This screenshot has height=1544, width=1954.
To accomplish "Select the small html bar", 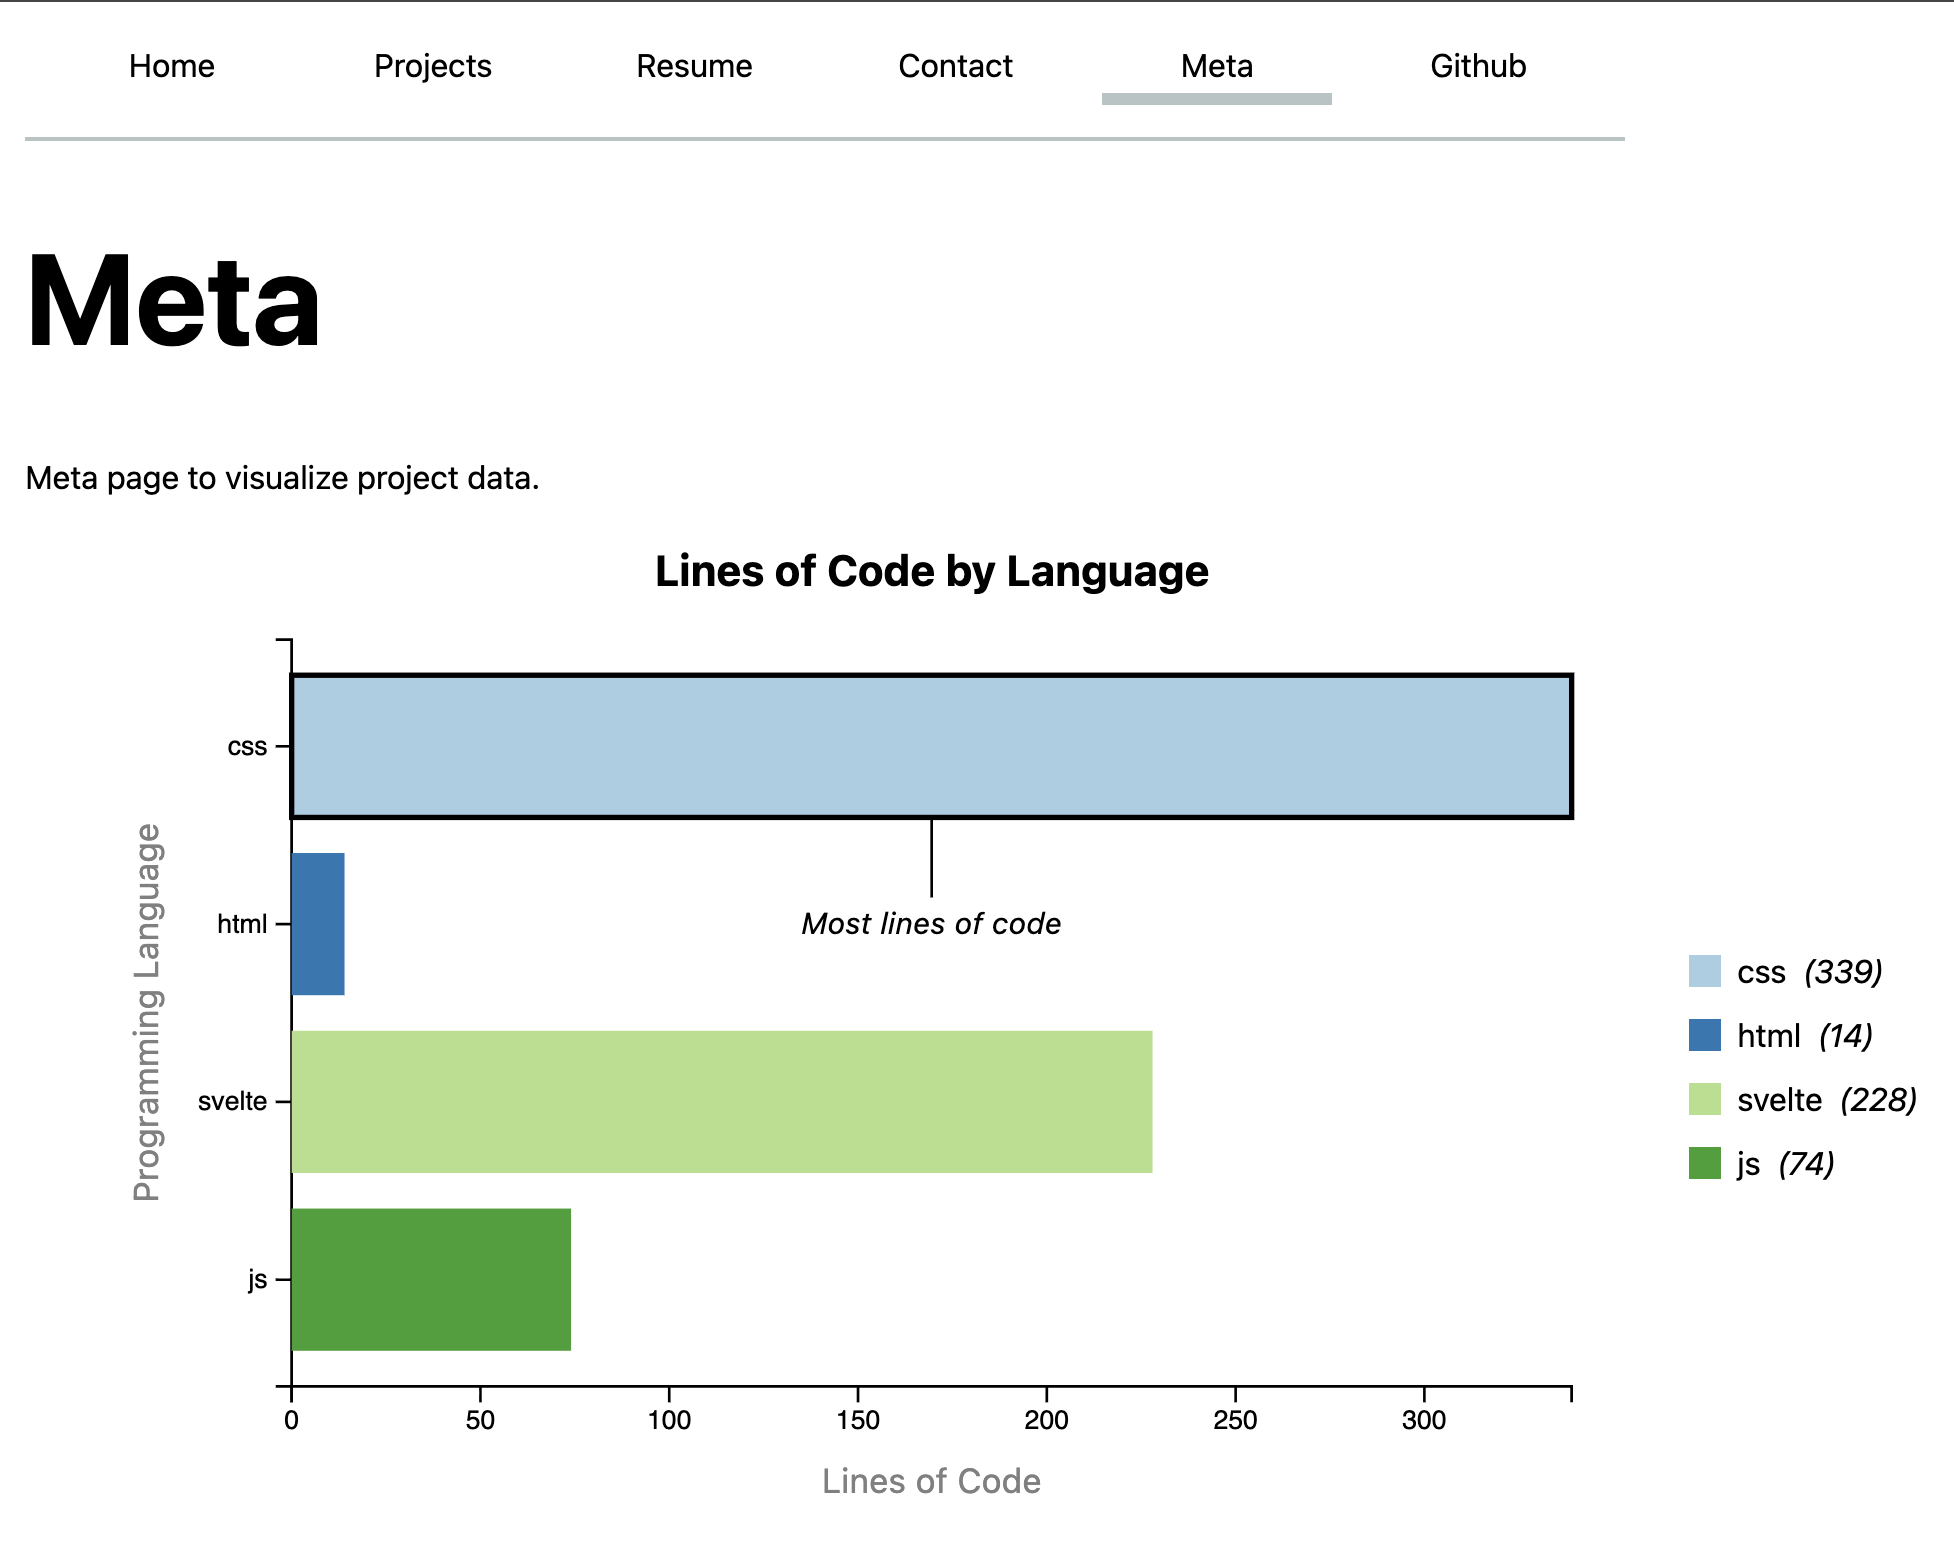I will [x=316, y=922].
